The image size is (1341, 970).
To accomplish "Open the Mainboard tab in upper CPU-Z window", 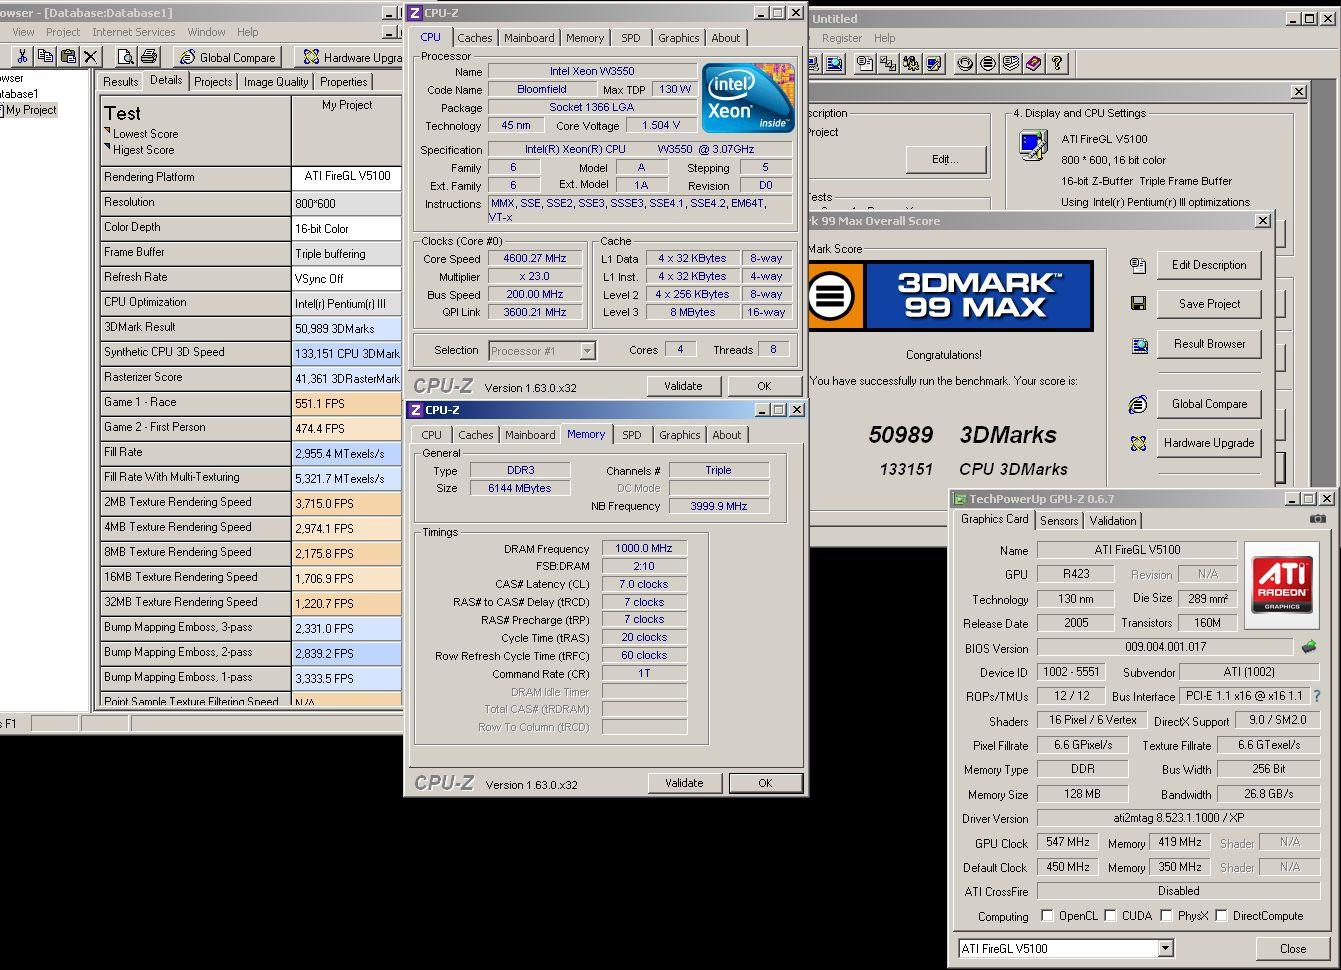I will click(529, 38).
